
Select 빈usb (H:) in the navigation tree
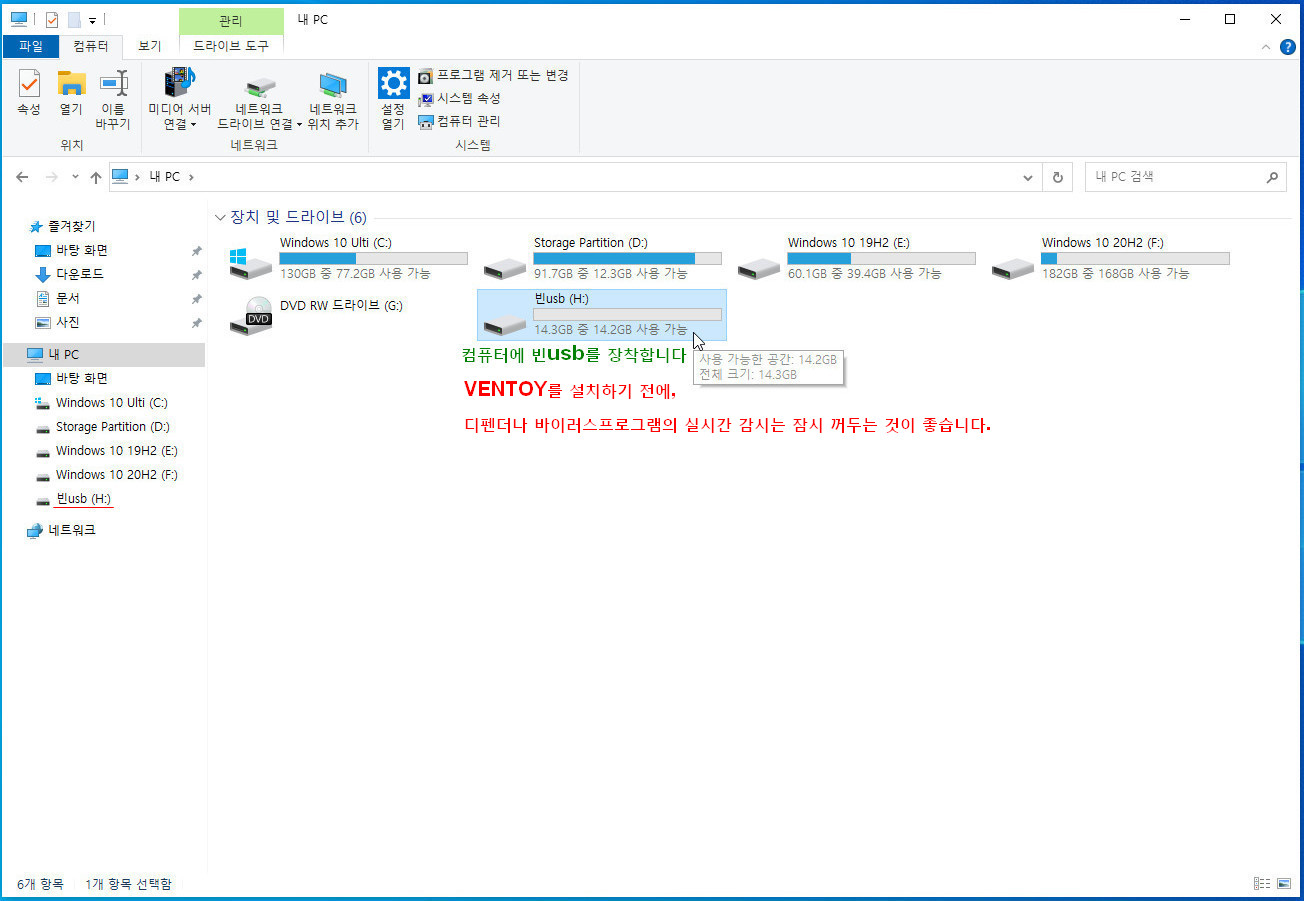[83, 498]
